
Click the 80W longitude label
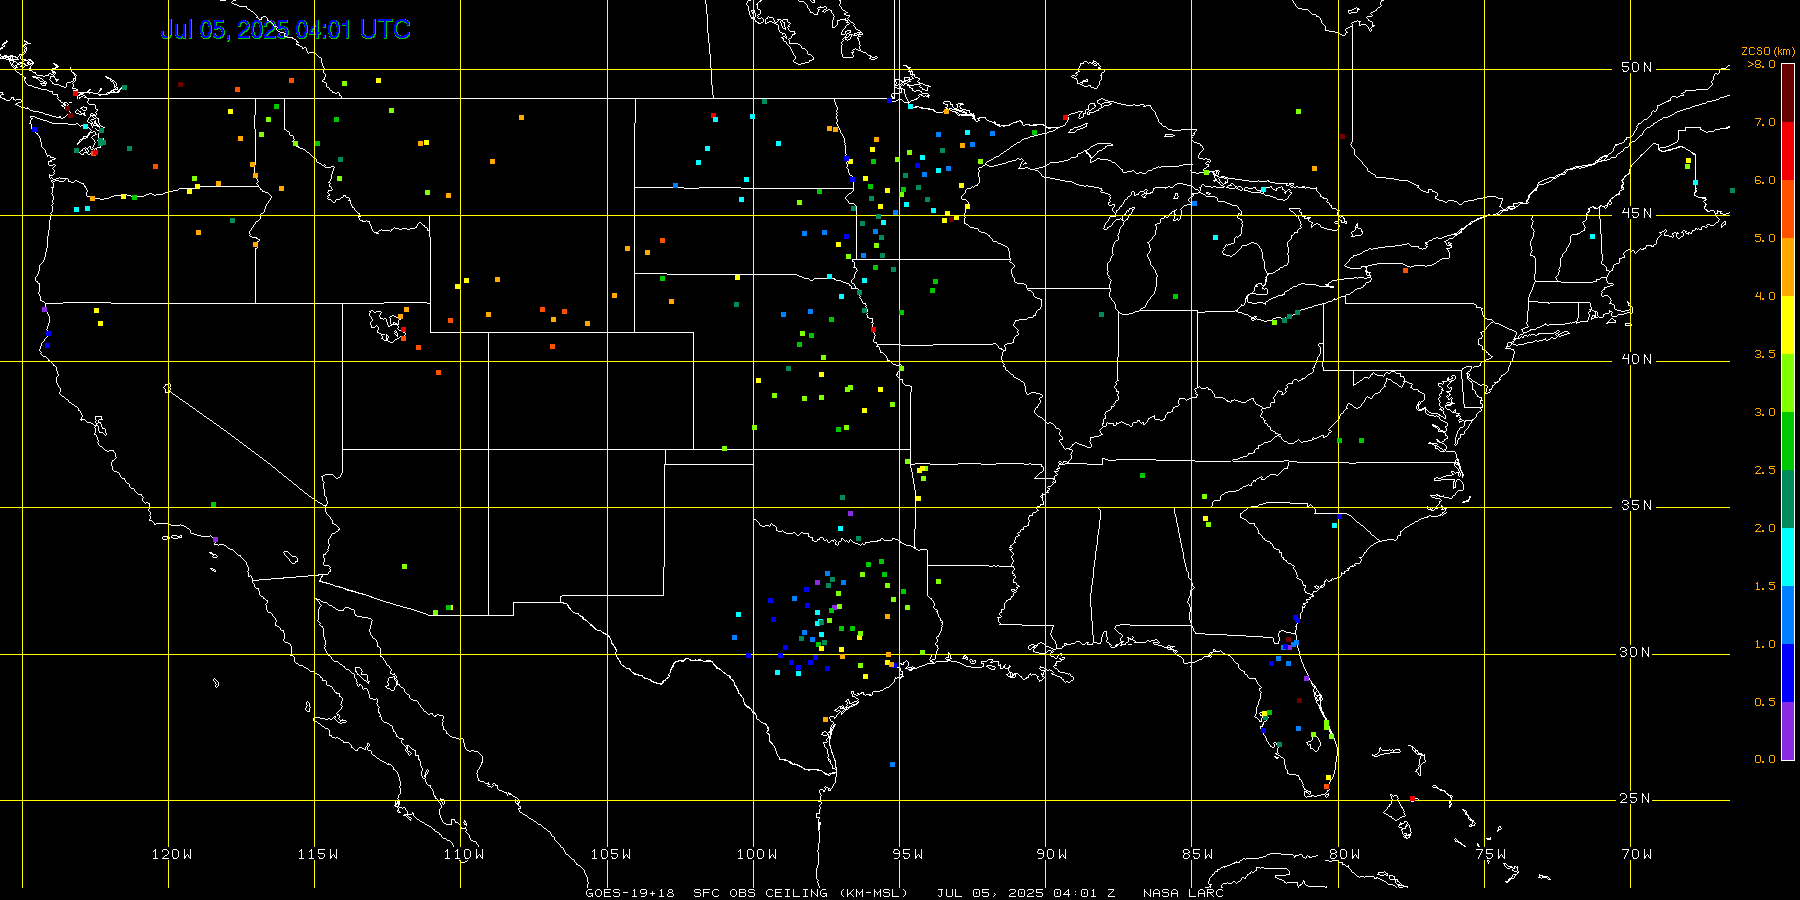tap(1345, 854)
